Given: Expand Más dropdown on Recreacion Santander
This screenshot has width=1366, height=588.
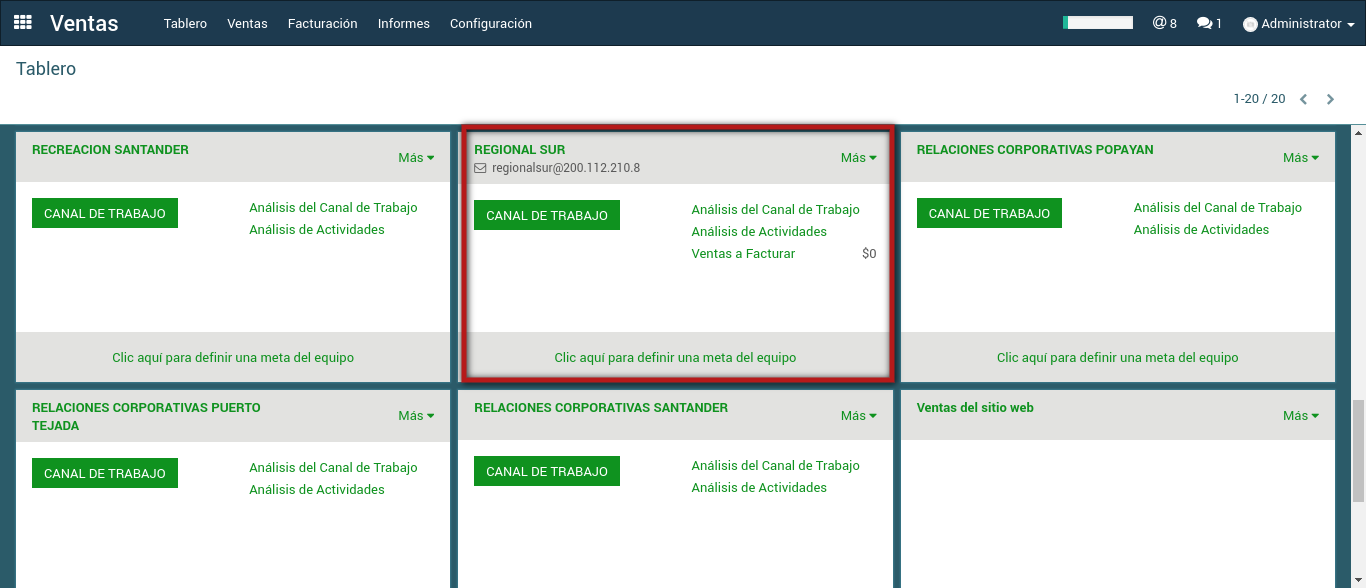Looking at the screenshot, I should point(416,157).
